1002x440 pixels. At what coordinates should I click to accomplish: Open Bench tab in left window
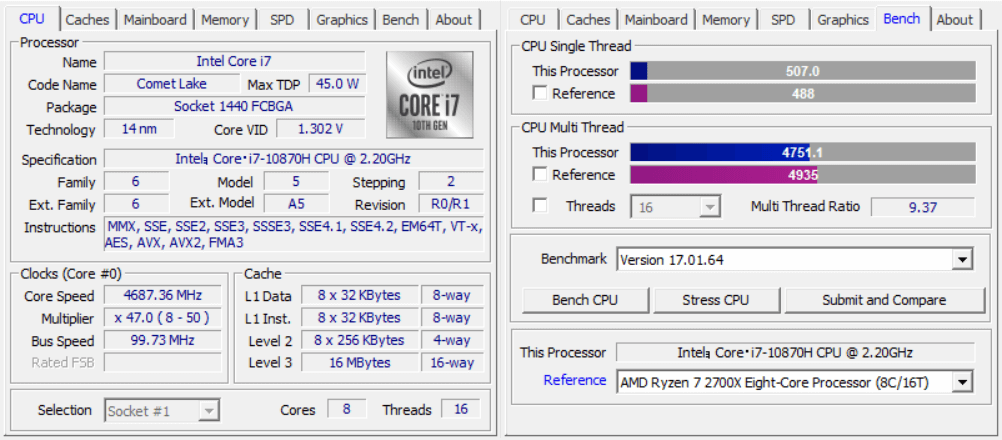pos(401,20)
